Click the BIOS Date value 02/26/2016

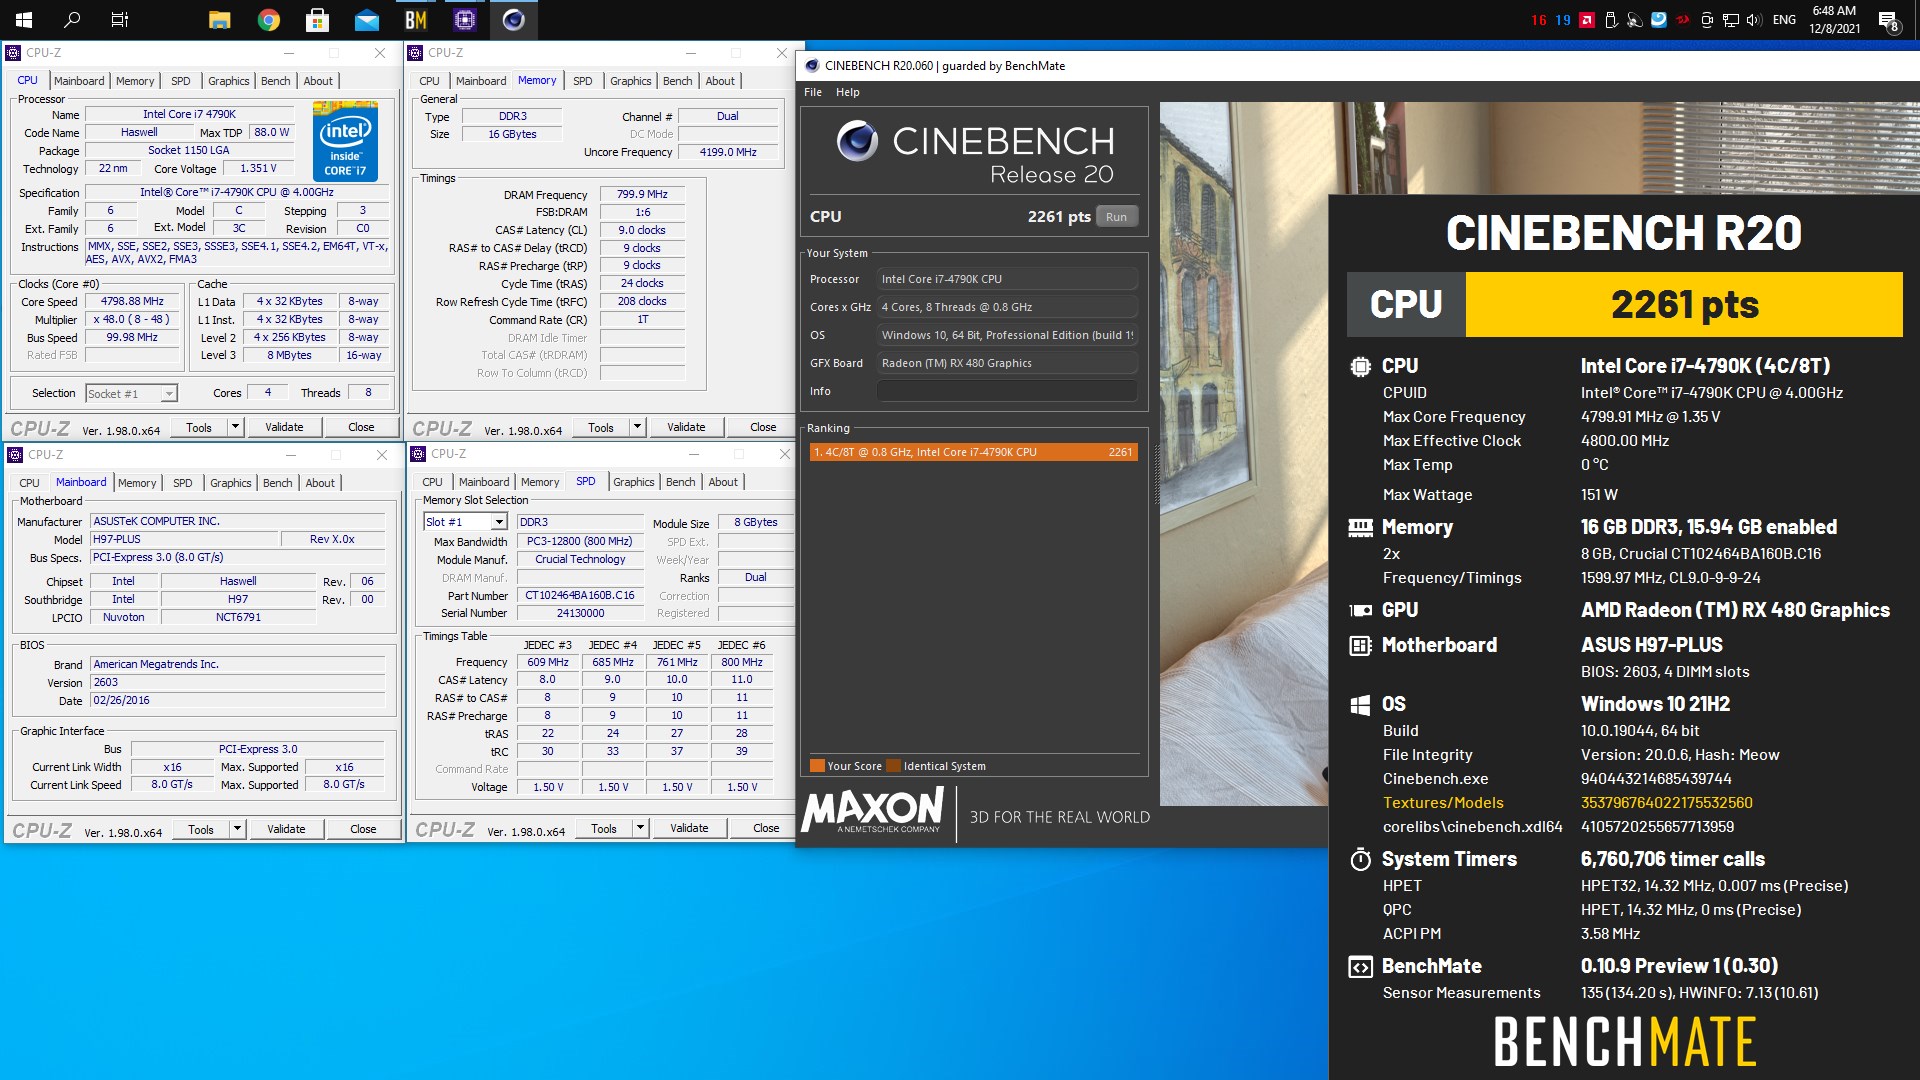[x=238, y=701]
